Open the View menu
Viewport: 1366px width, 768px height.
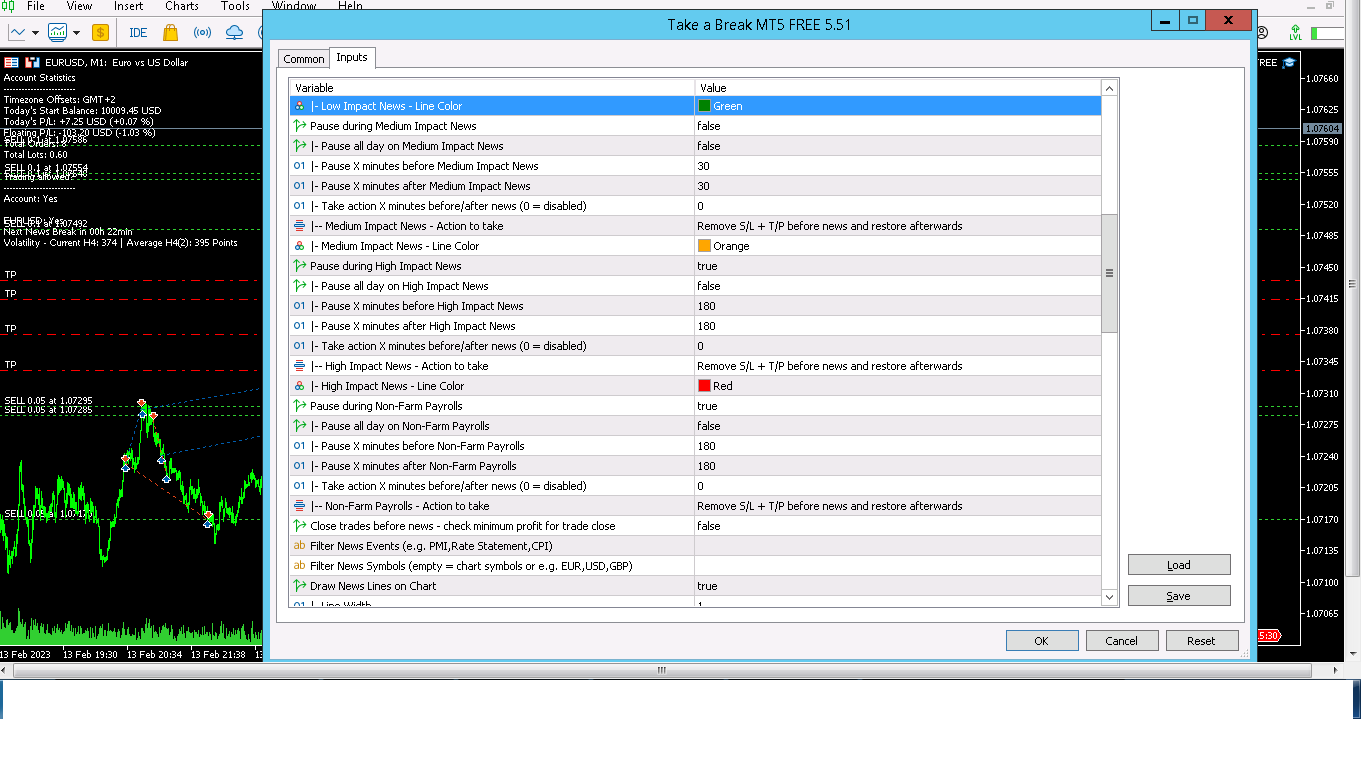(x=80, y=6)
